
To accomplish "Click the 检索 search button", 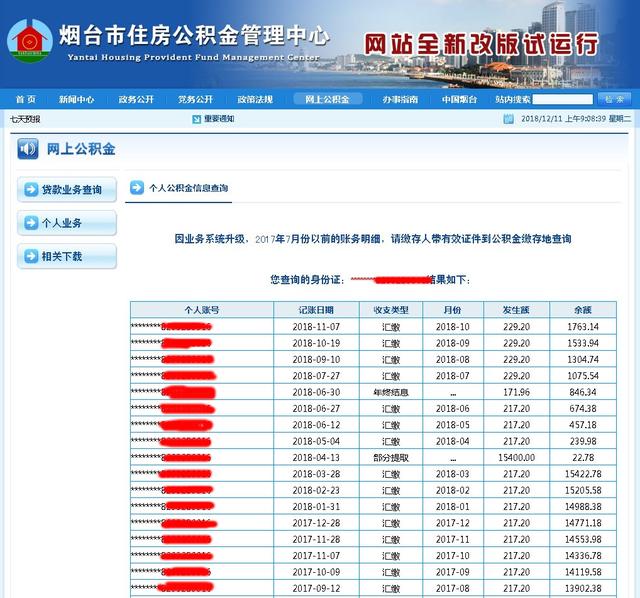I will [614, 99].
